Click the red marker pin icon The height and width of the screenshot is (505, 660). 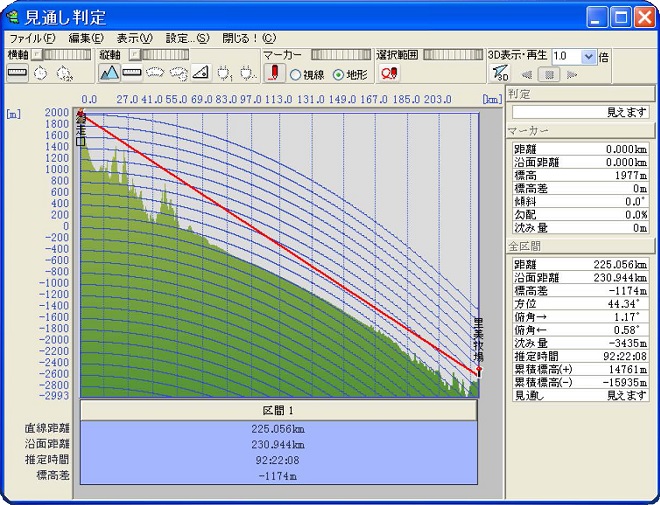274,73
